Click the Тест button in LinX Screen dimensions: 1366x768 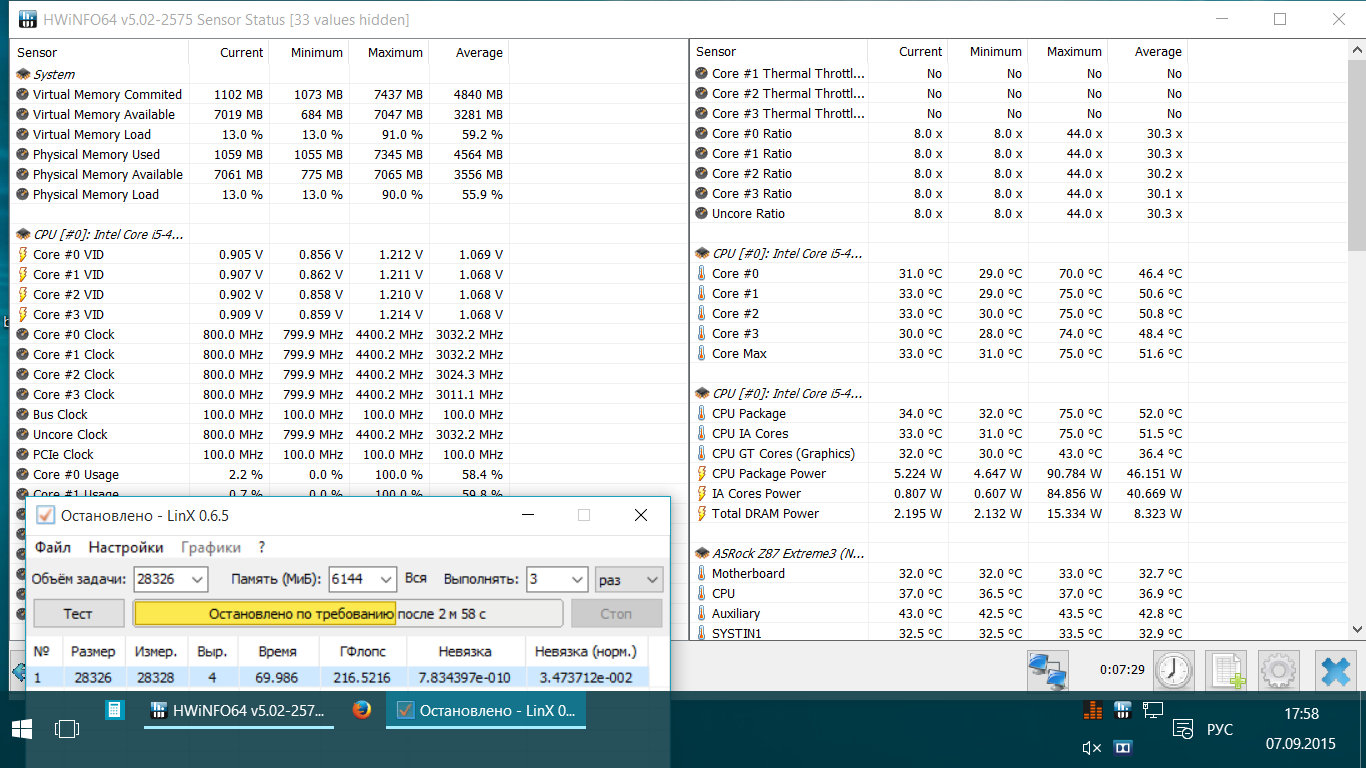click(79, 613)
